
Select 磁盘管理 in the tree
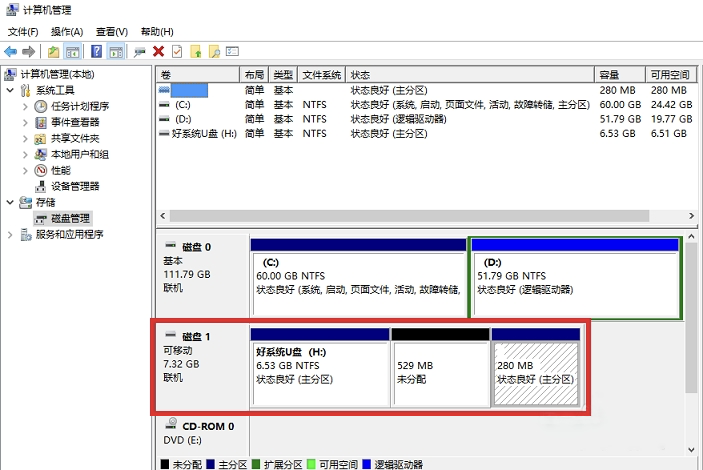click(x=70, y=218)
